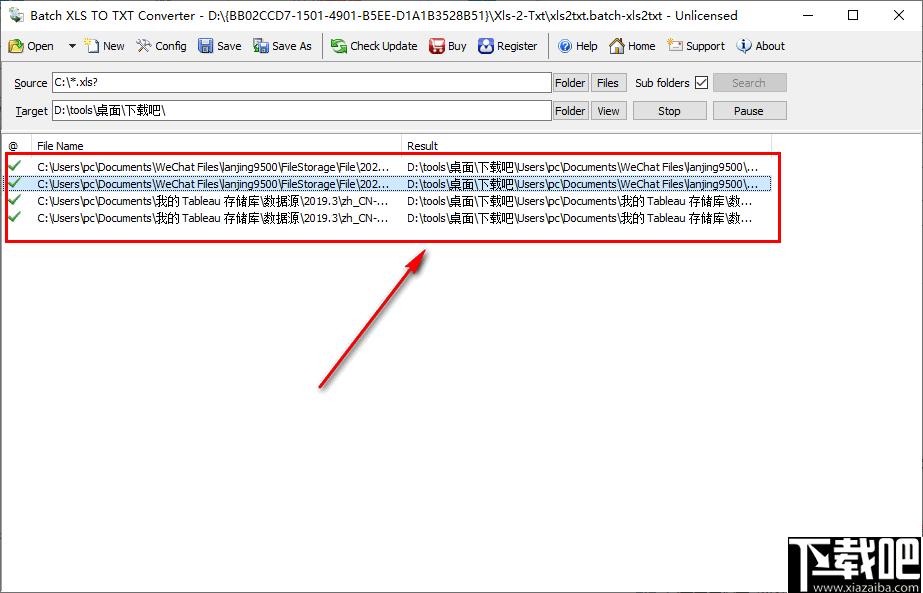The image size is (923, 593).
Task: Click result path of first WeChat row
Action: pos(582,167)
